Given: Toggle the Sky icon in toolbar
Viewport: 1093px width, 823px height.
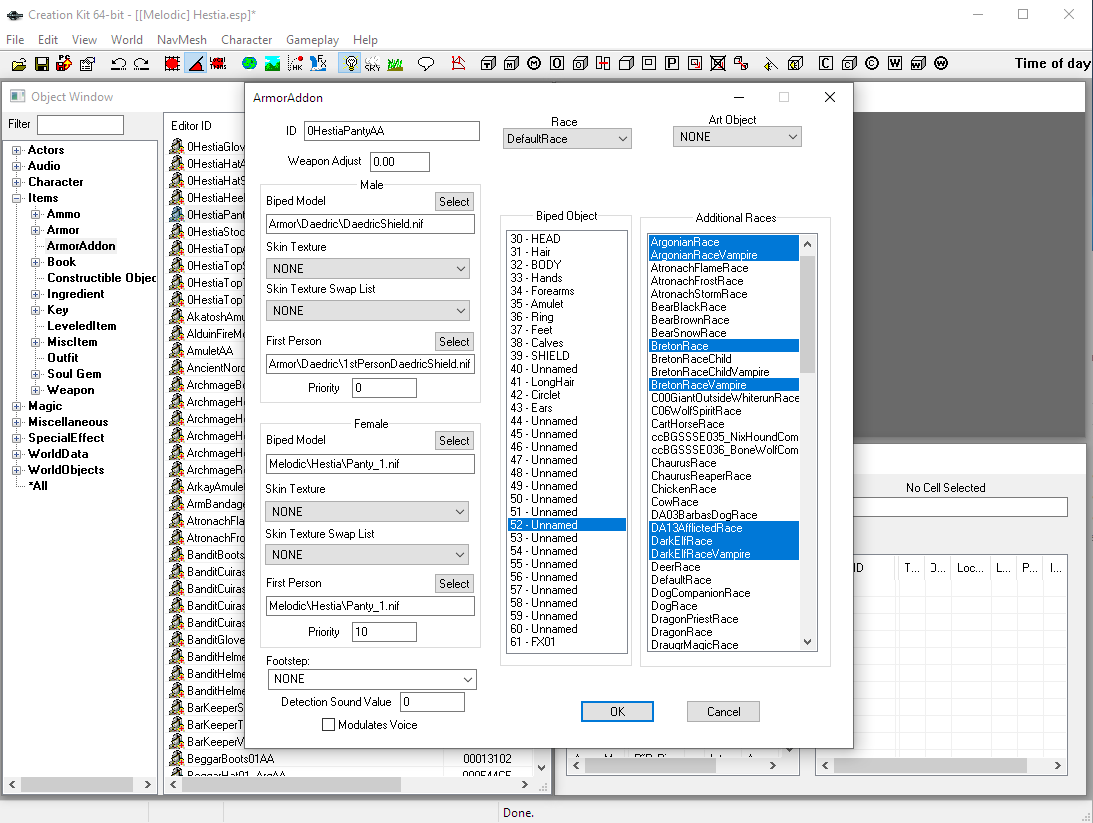Looking at the screenshot, I should click(372, 64).
